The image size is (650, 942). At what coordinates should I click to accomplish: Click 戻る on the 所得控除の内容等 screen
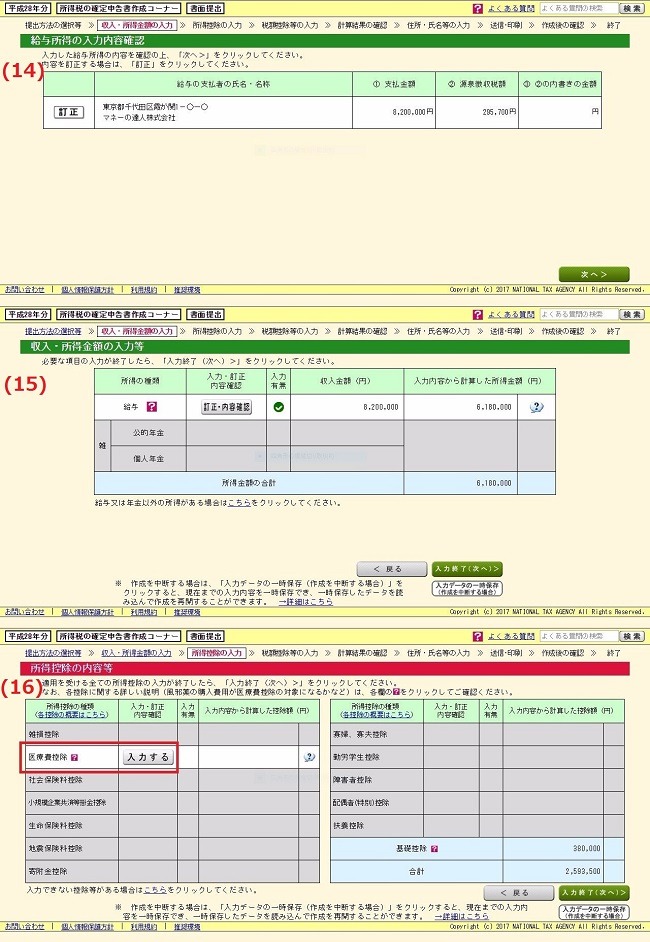(x=520, y=893)
